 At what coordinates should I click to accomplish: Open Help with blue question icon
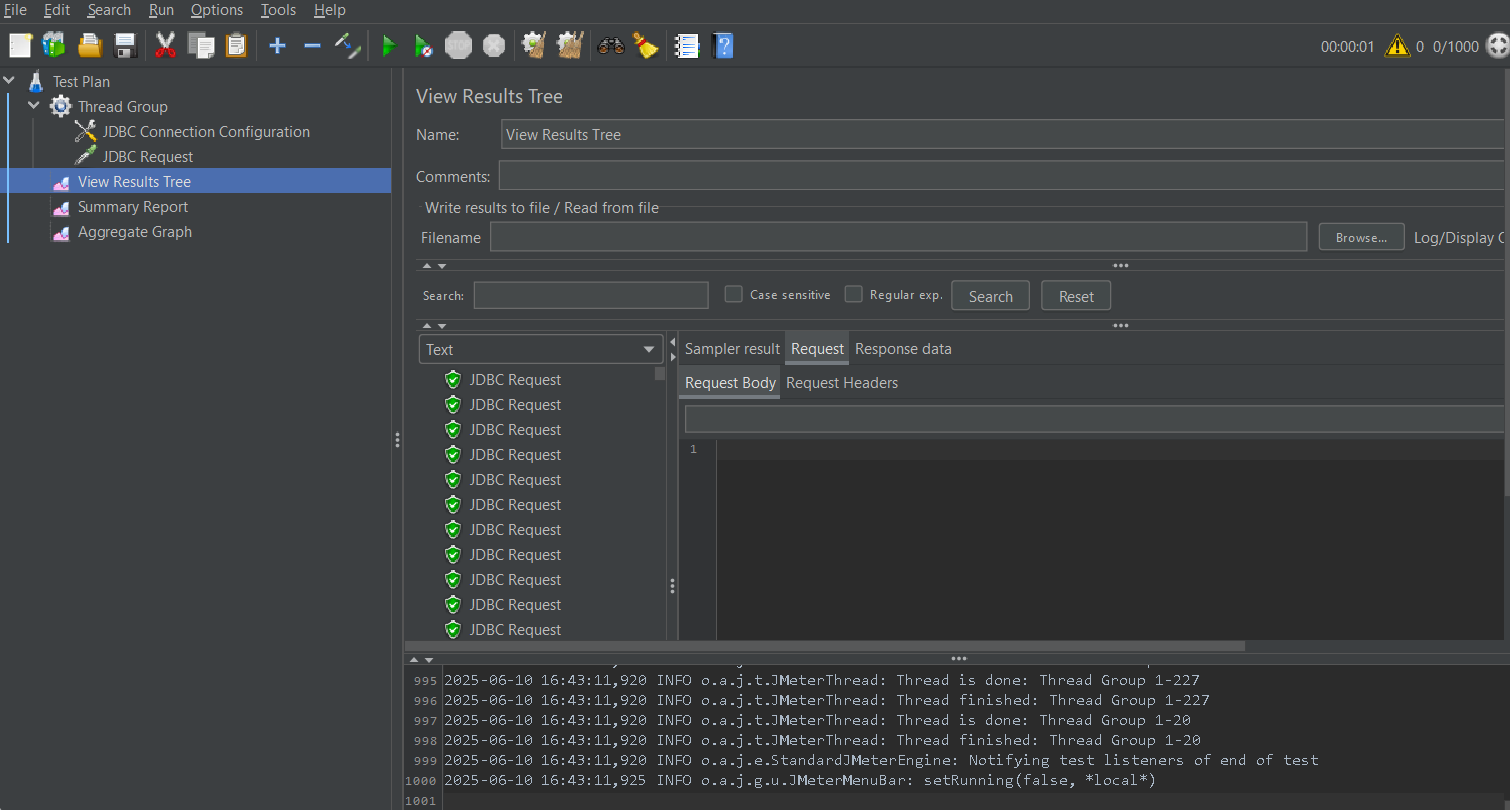click(723, 45)
